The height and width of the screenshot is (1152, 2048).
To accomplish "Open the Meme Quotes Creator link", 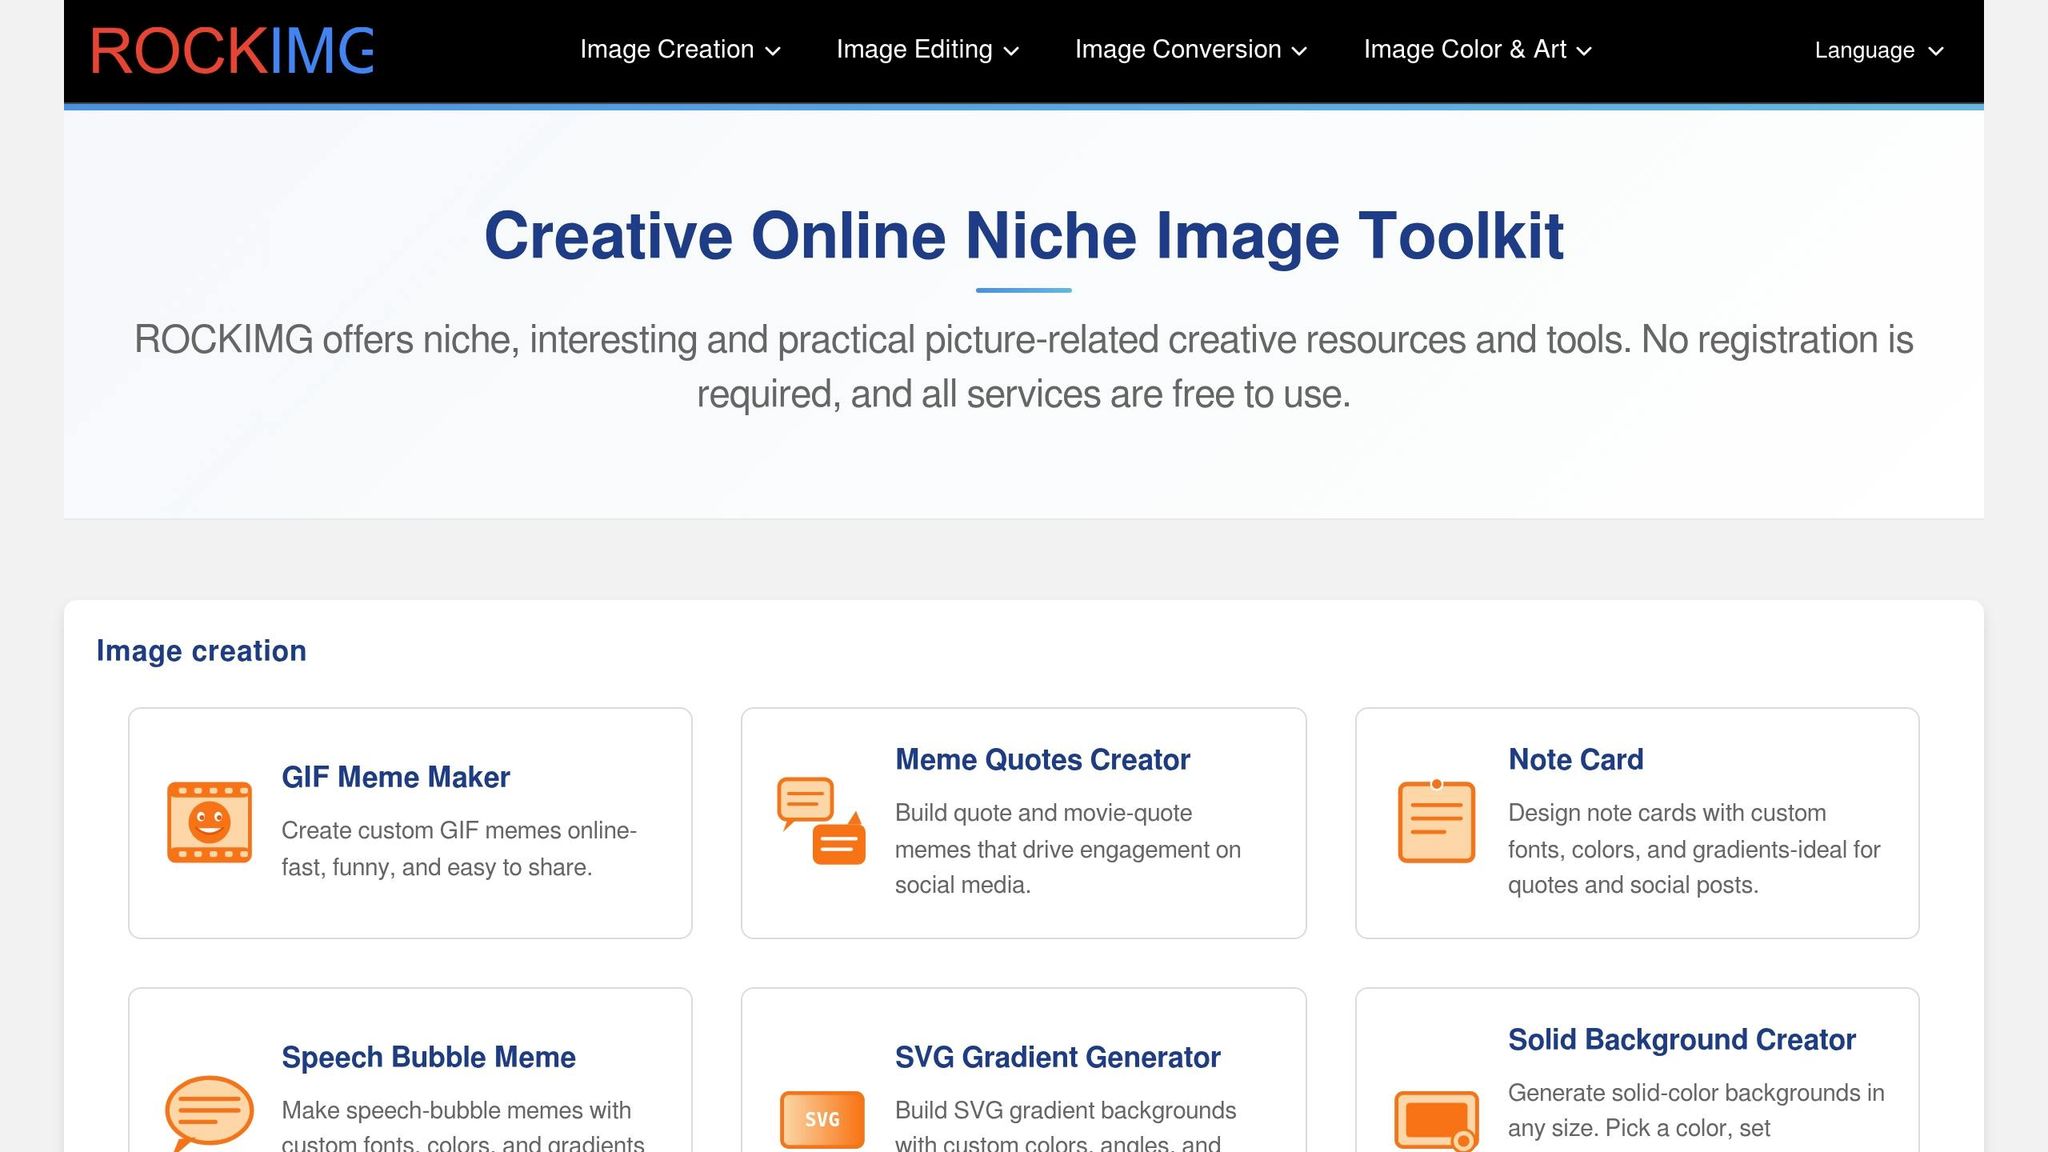I will 1042,760.
